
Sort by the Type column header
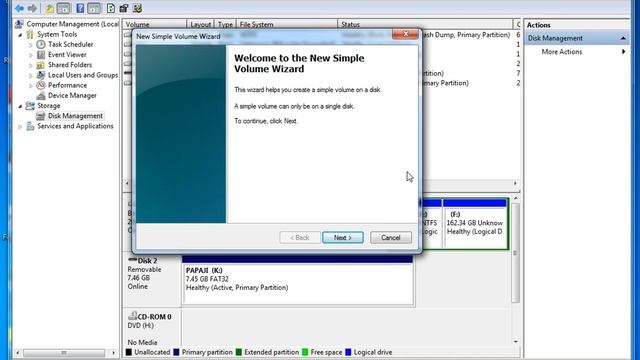click(225, 24)
